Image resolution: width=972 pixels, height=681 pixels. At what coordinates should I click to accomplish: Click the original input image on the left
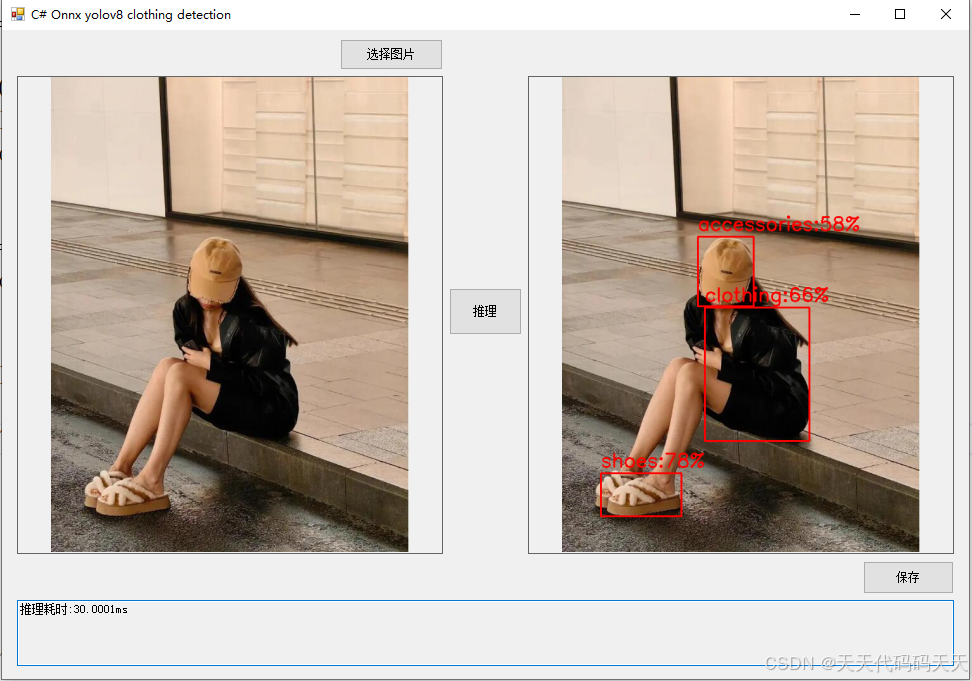point(229,314)
